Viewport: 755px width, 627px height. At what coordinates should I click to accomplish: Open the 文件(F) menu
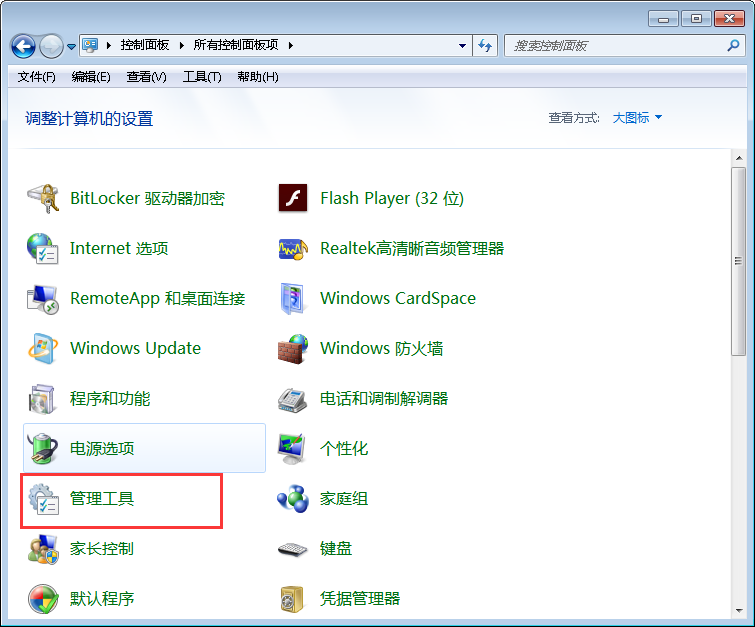37,77
